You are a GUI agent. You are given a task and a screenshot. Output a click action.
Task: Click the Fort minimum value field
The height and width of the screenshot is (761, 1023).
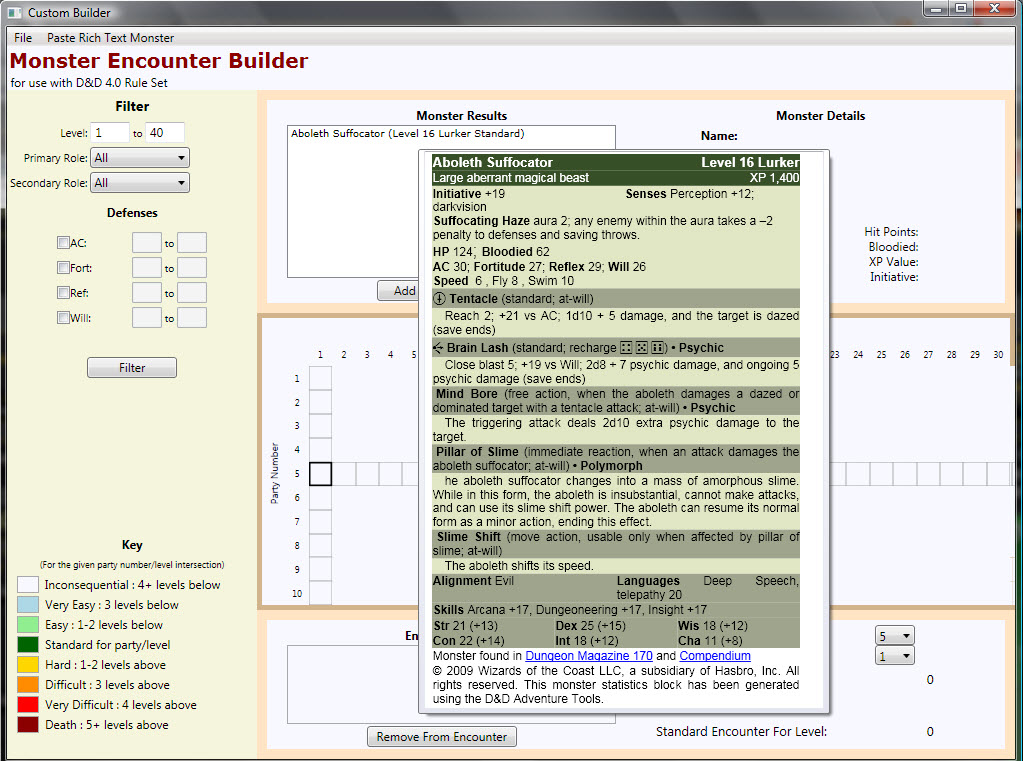pos(147,268)
